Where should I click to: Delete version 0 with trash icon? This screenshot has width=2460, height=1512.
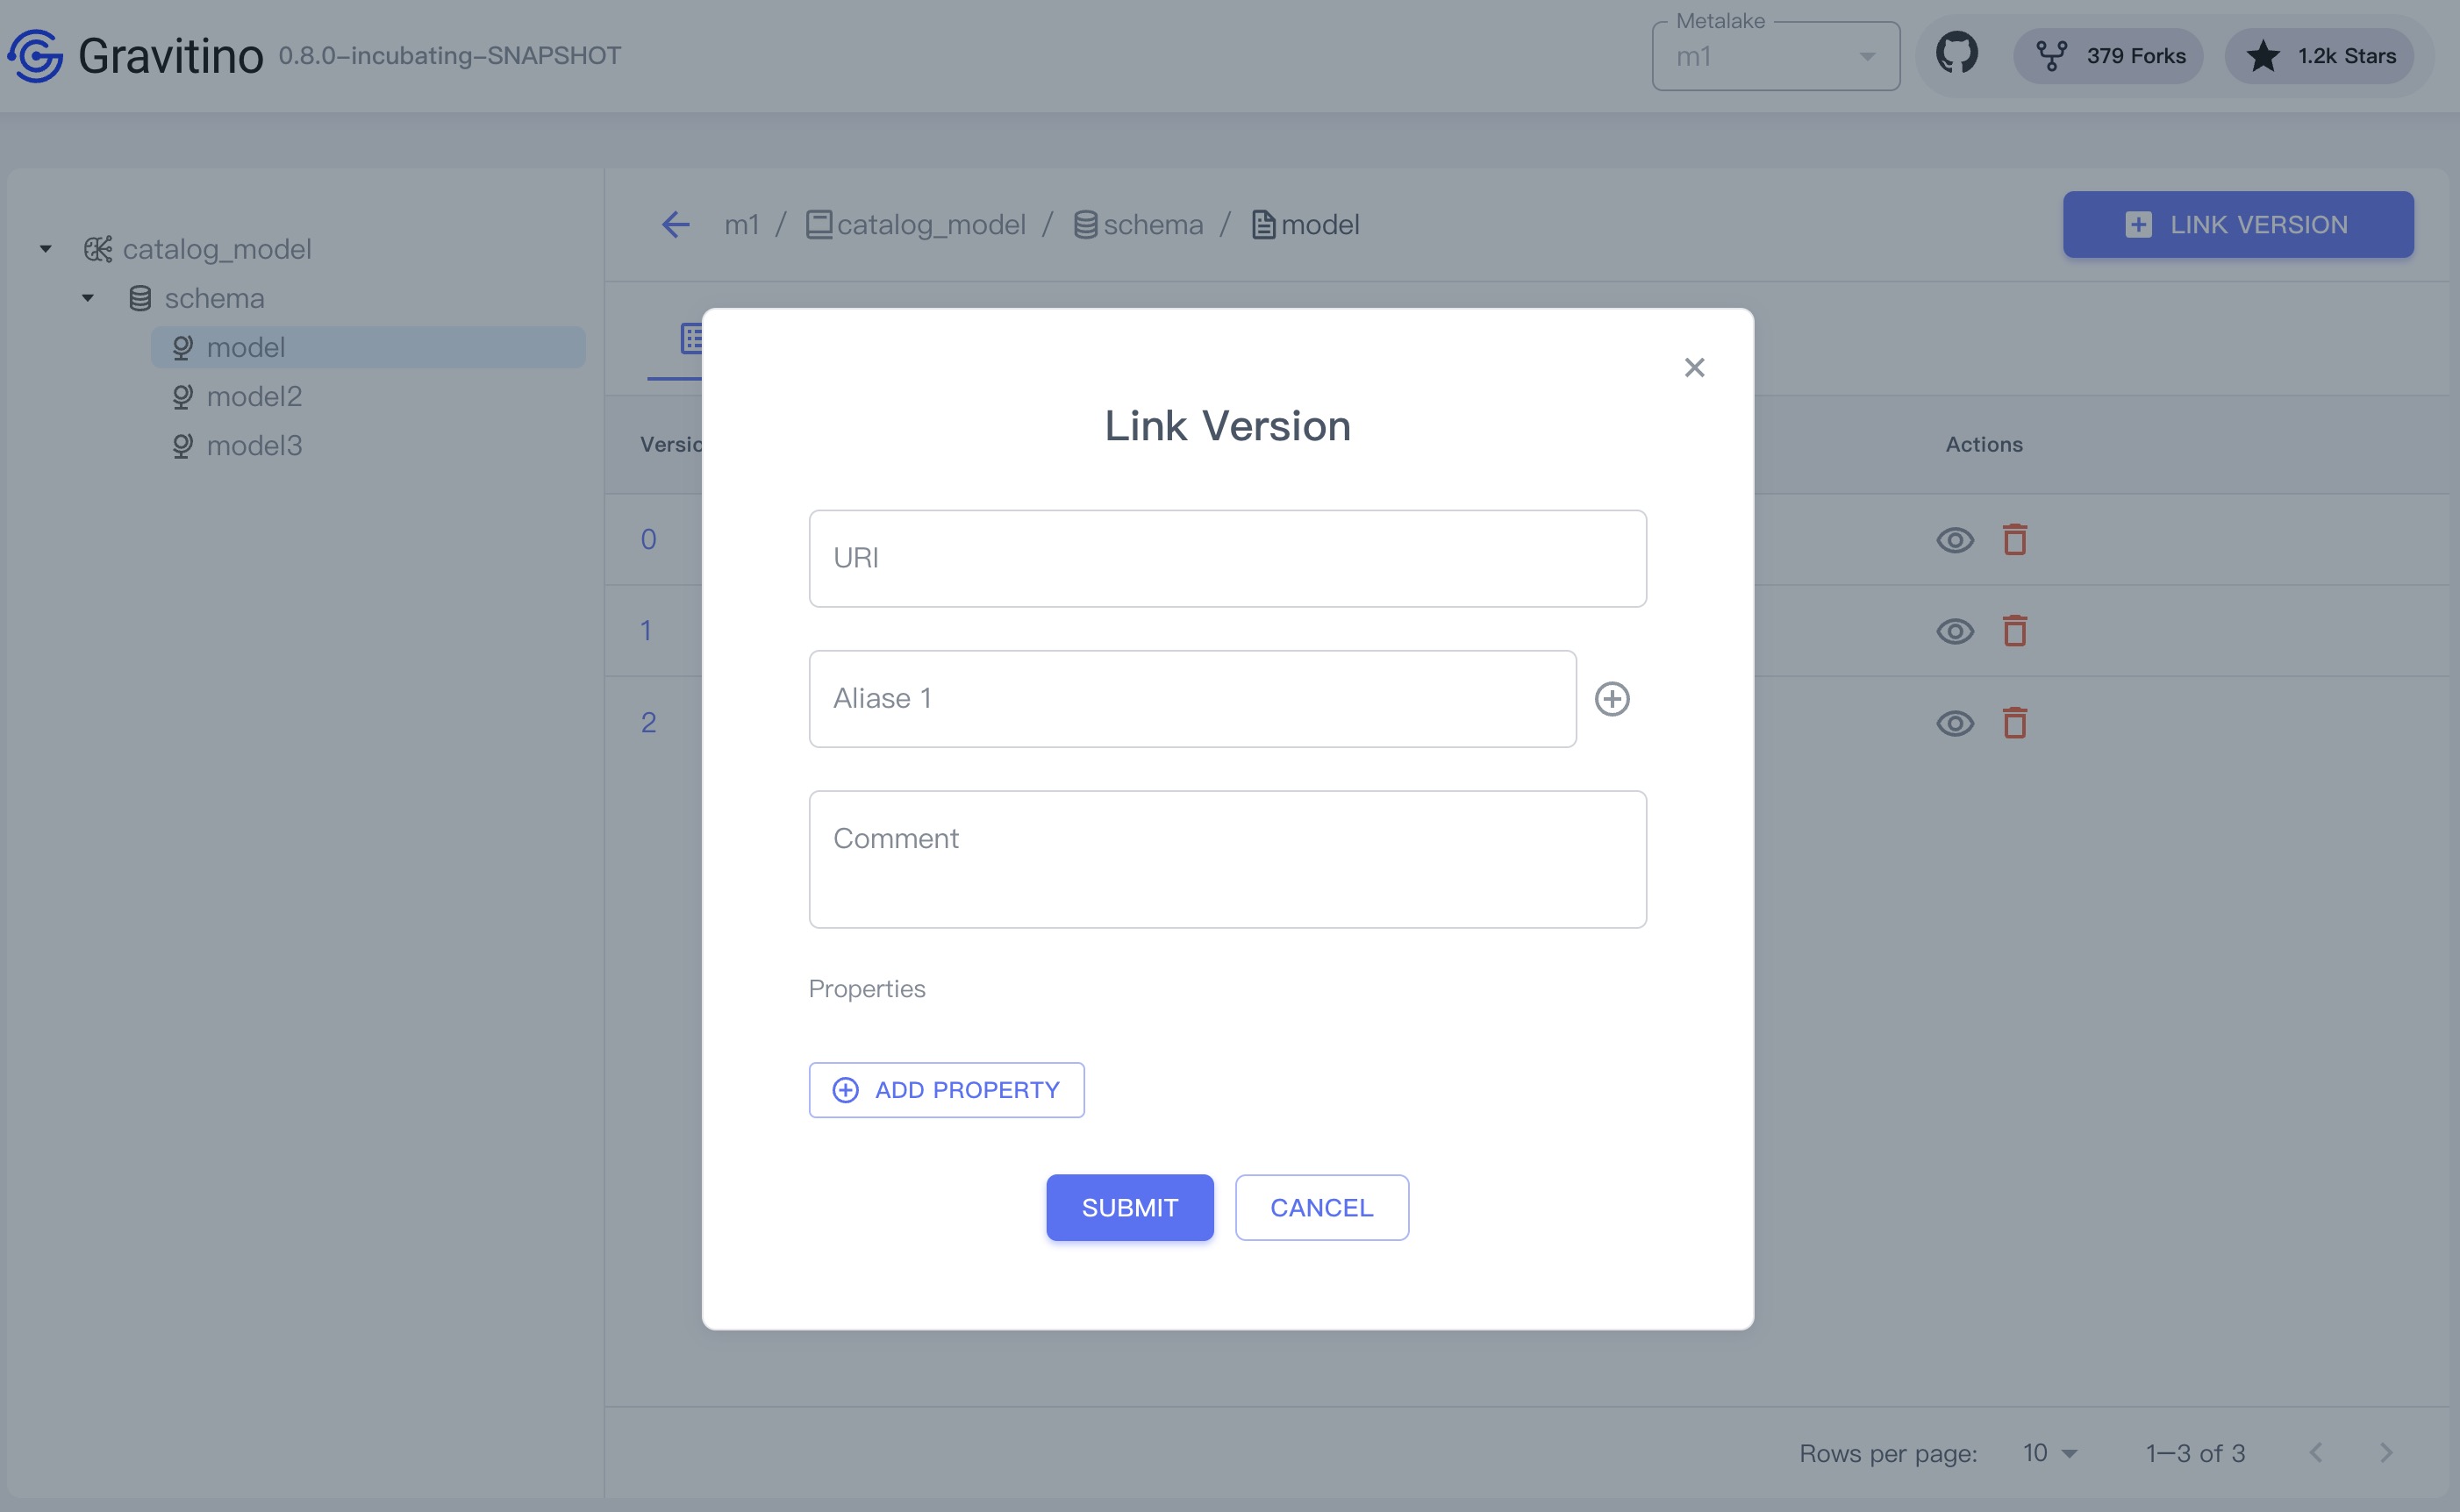(x=2014, y=539)
